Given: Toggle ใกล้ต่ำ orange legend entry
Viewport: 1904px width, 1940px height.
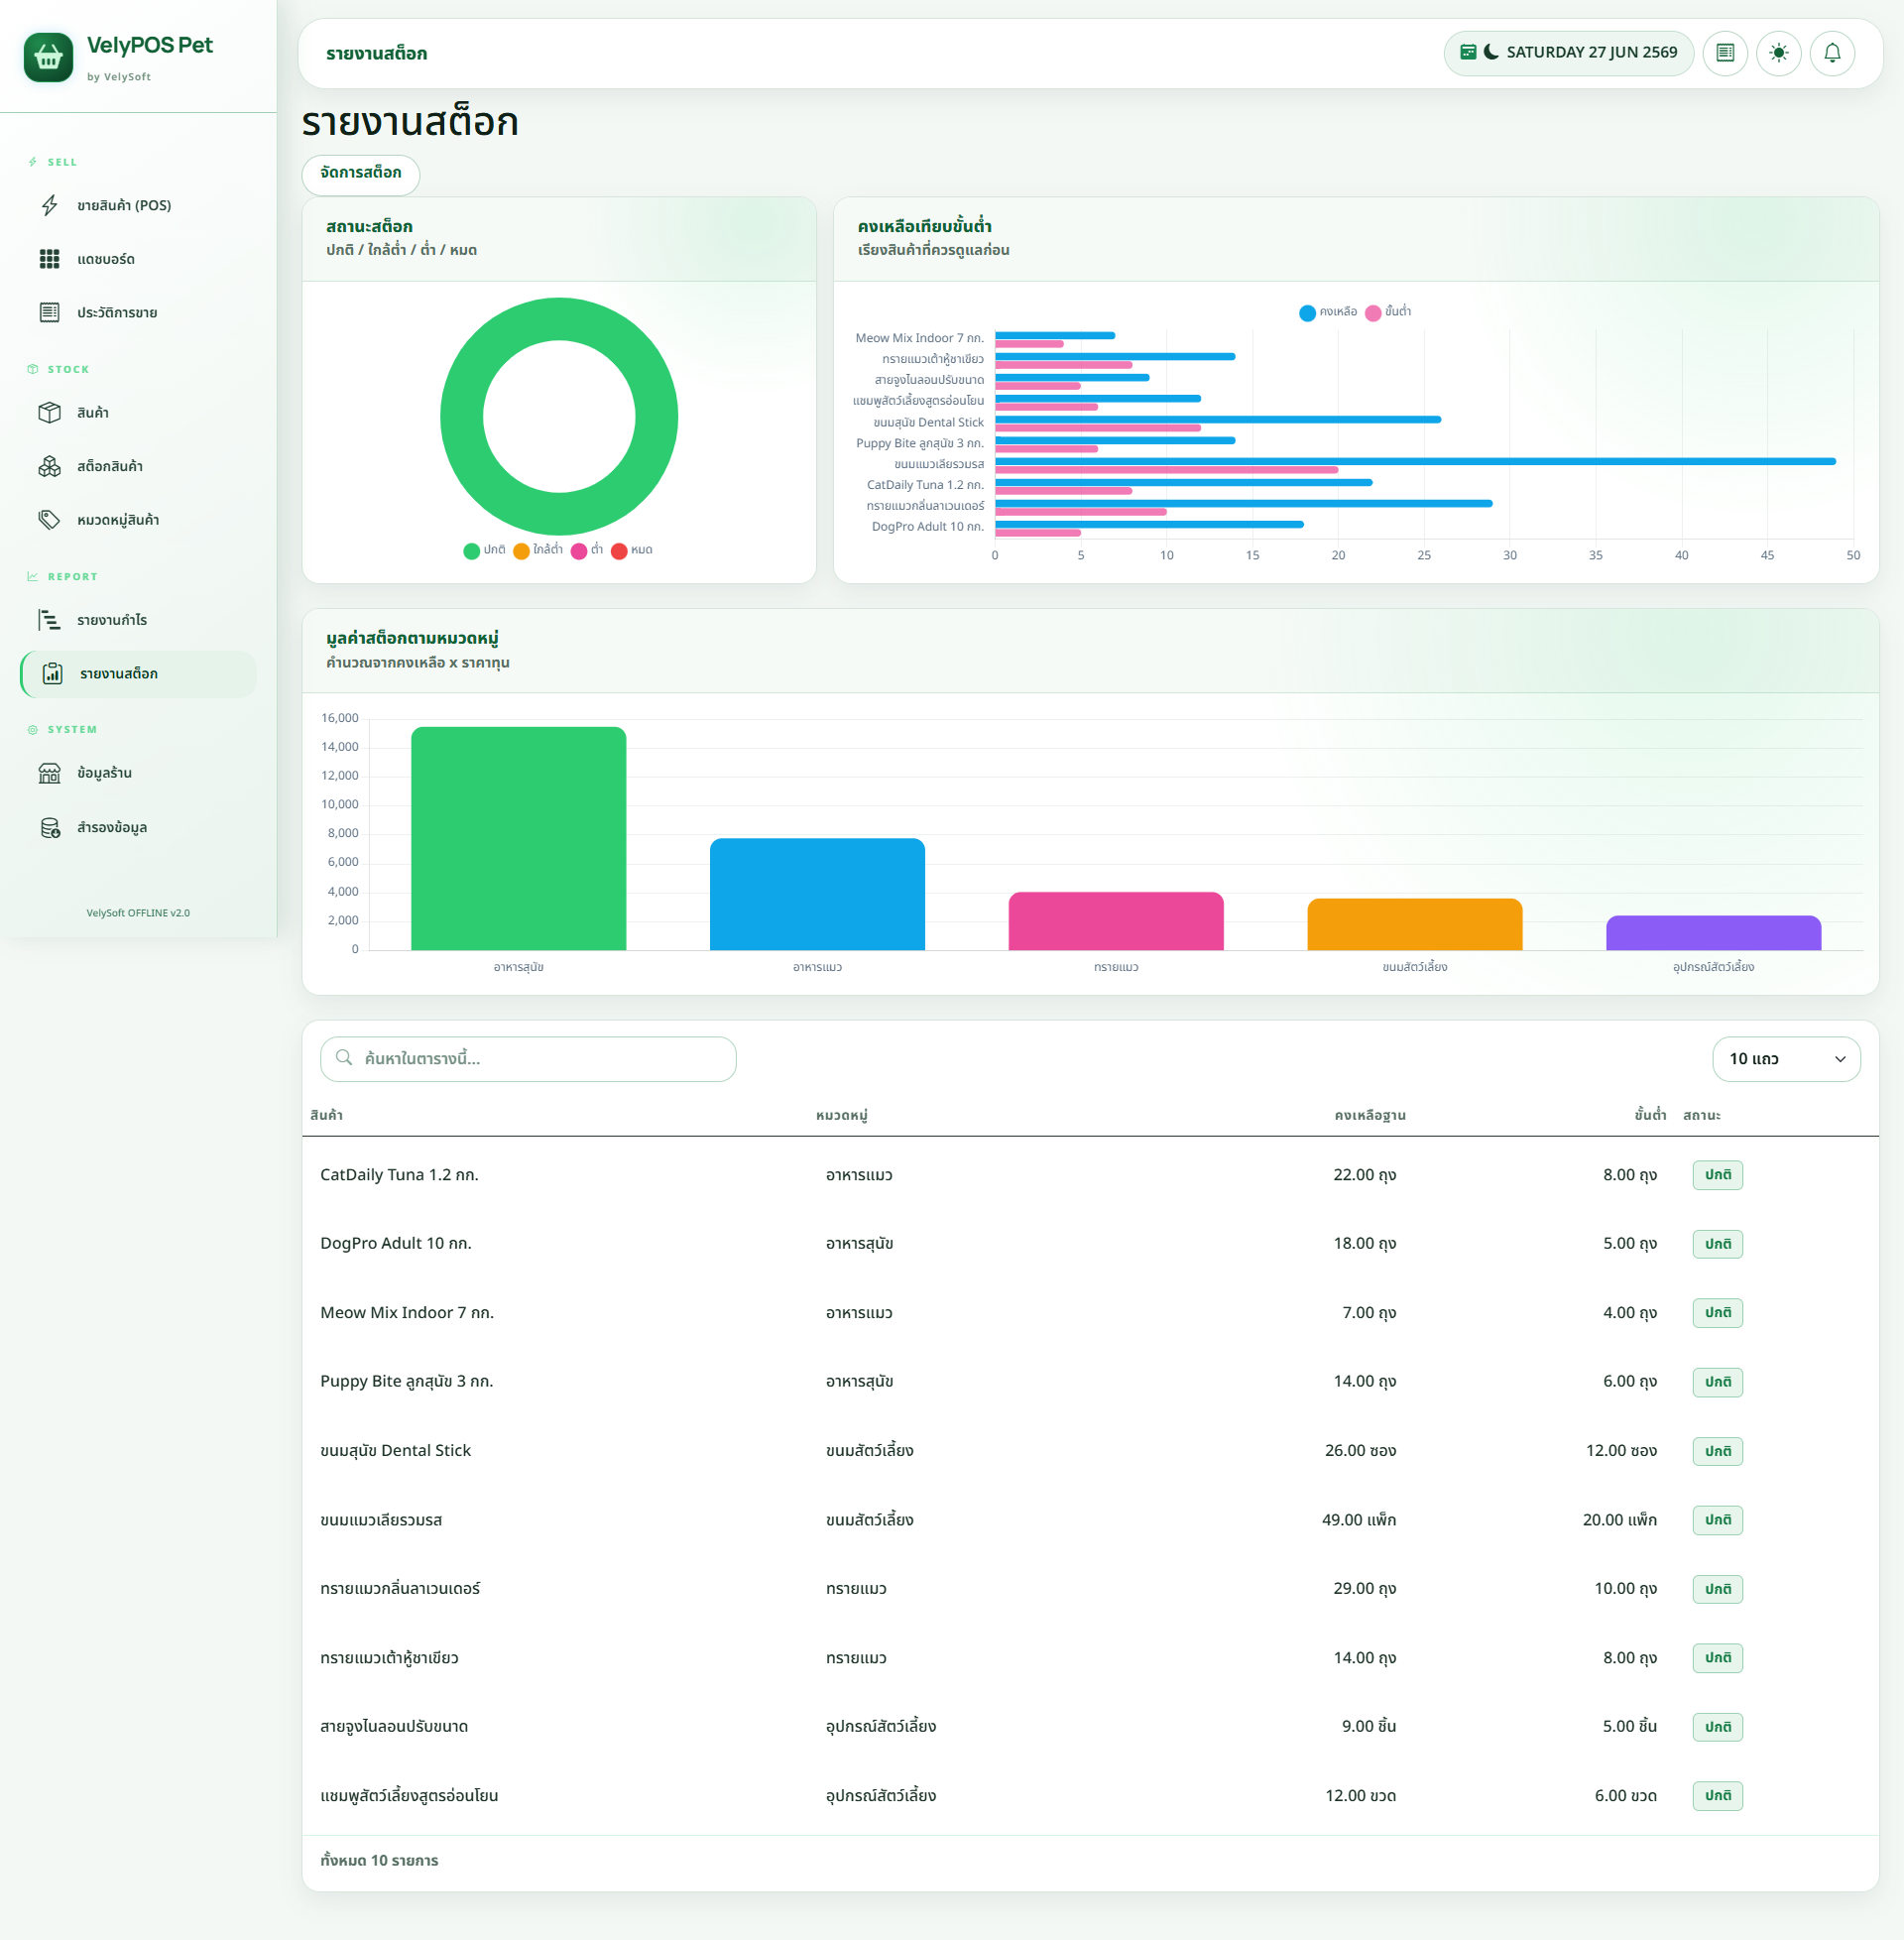Looking at the screenshot, I should point(538,550).
